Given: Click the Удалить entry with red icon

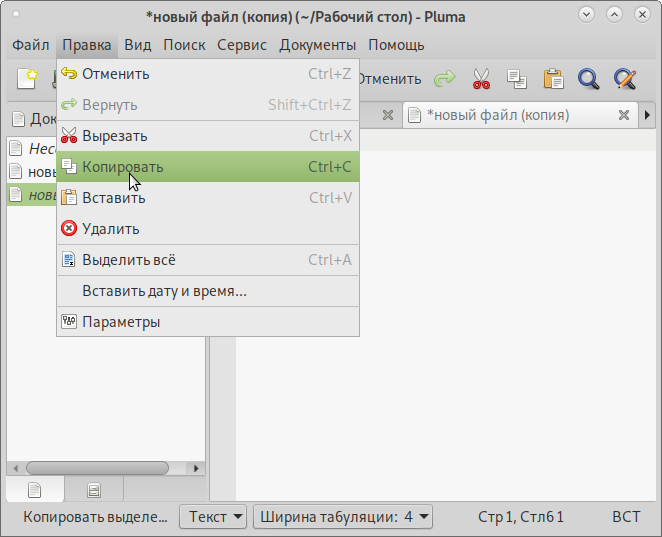Looking at the screenshot, I should pyautogui.click(x=110, y=229).
